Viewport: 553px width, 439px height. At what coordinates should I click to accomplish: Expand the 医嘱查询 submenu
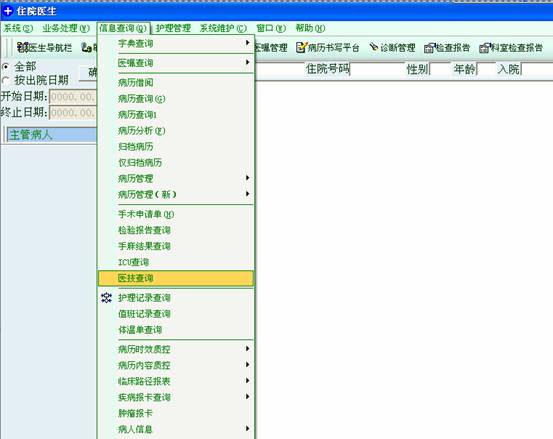[176, 63]
